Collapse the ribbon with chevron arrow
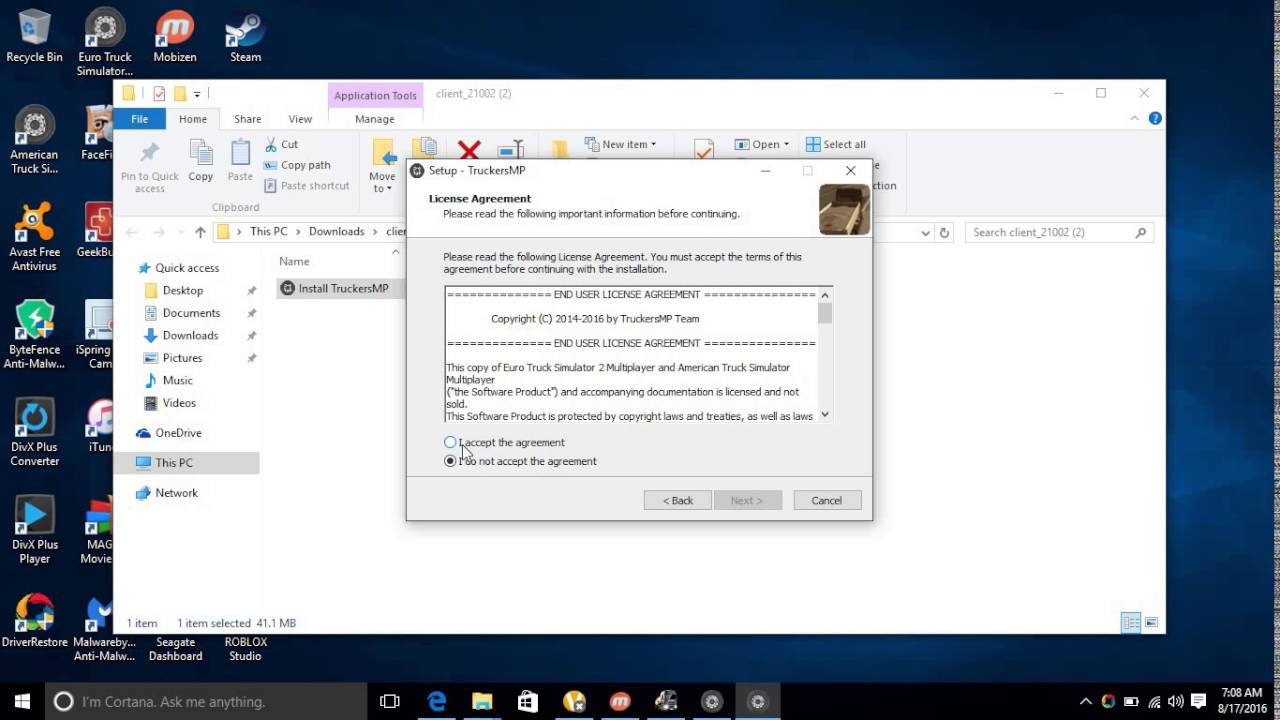This screenshot has height=720, width=1280. click(1135, 118)
